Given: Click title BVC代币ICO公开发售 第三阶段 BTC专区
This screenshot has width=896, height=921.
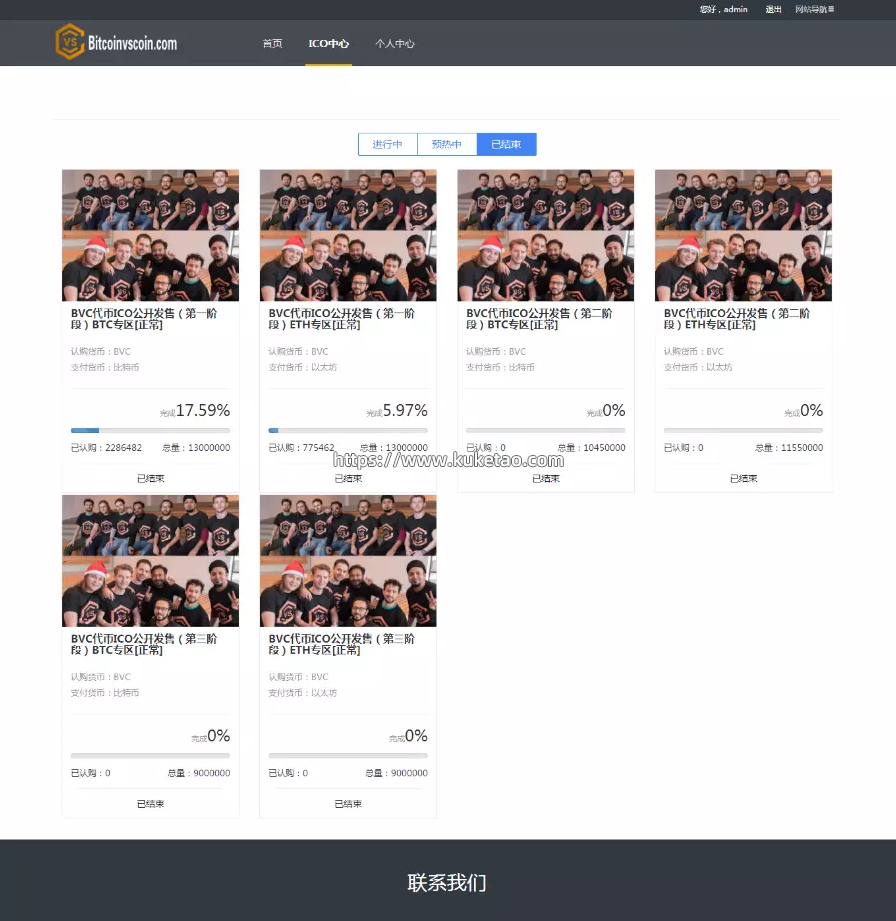Looking at the screenshot, I should click(x=144, y=644).
